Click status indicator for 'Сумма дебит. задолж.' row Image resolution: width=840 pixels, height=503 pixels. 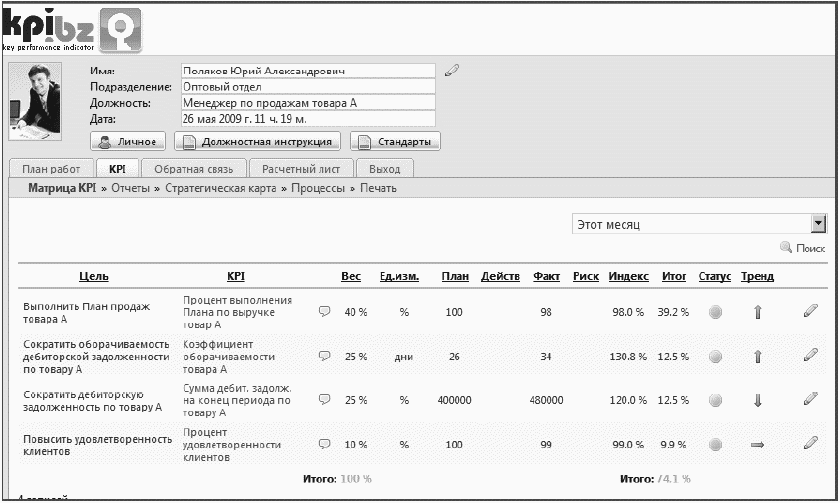pyautogui.click(x=715, y=400)
